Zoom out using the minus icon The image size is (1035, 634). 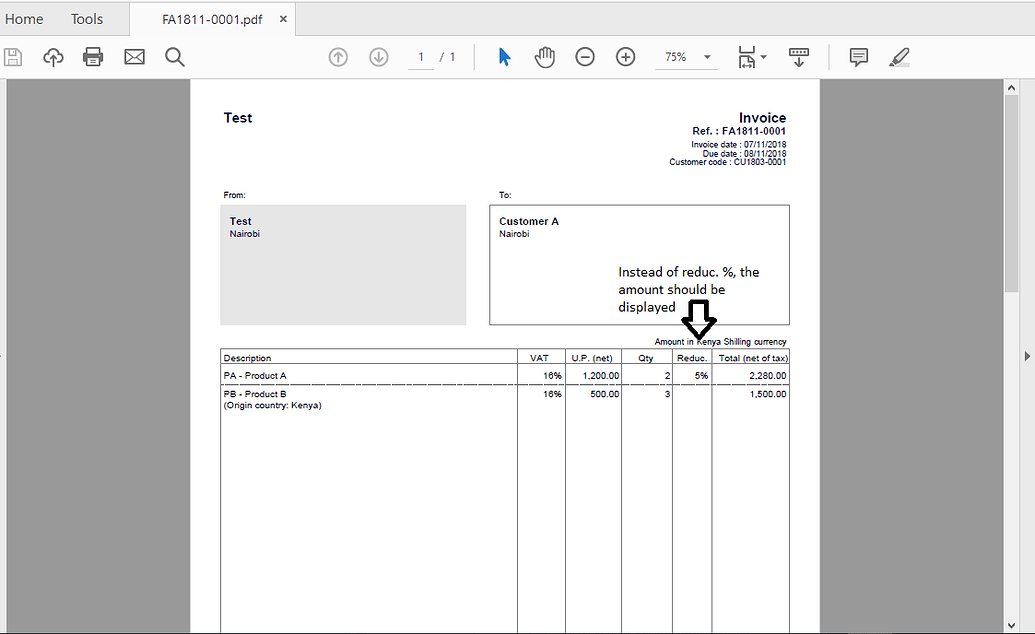[585, 57]
